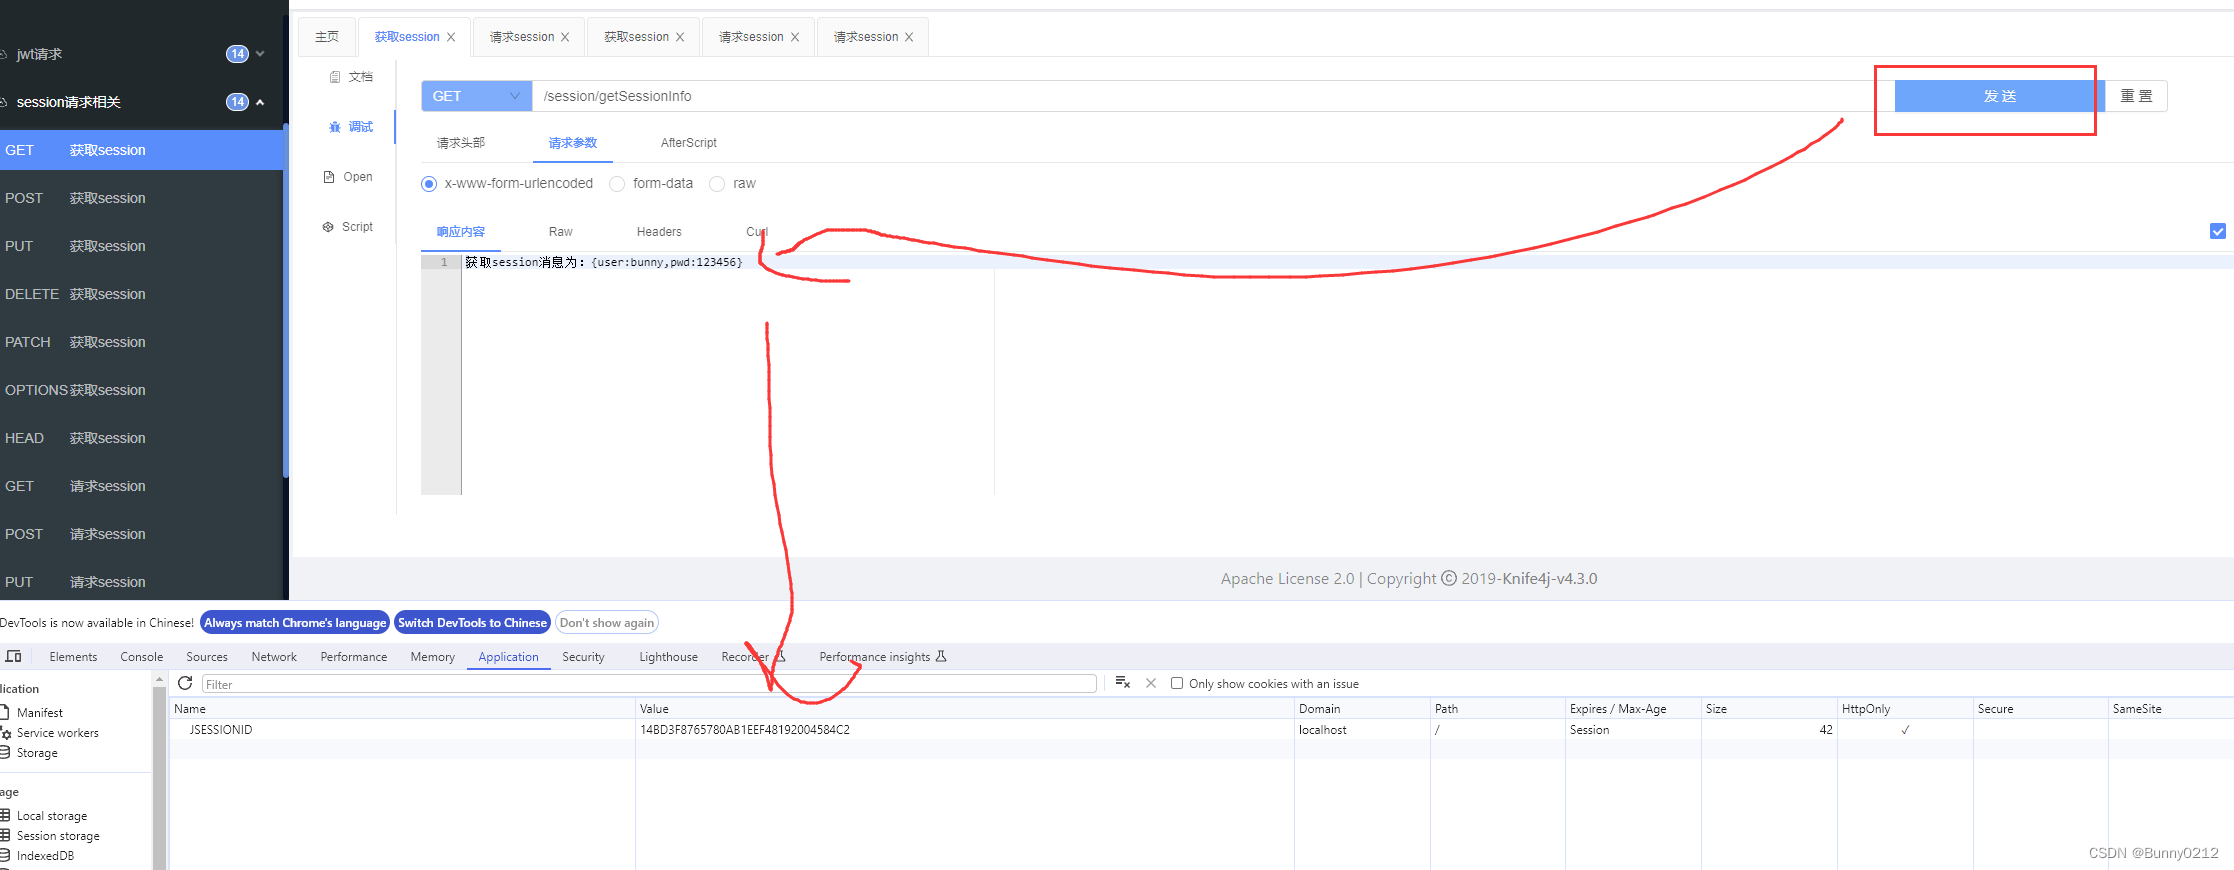
Task: Click the SameSite column header
Action: 2171,708
